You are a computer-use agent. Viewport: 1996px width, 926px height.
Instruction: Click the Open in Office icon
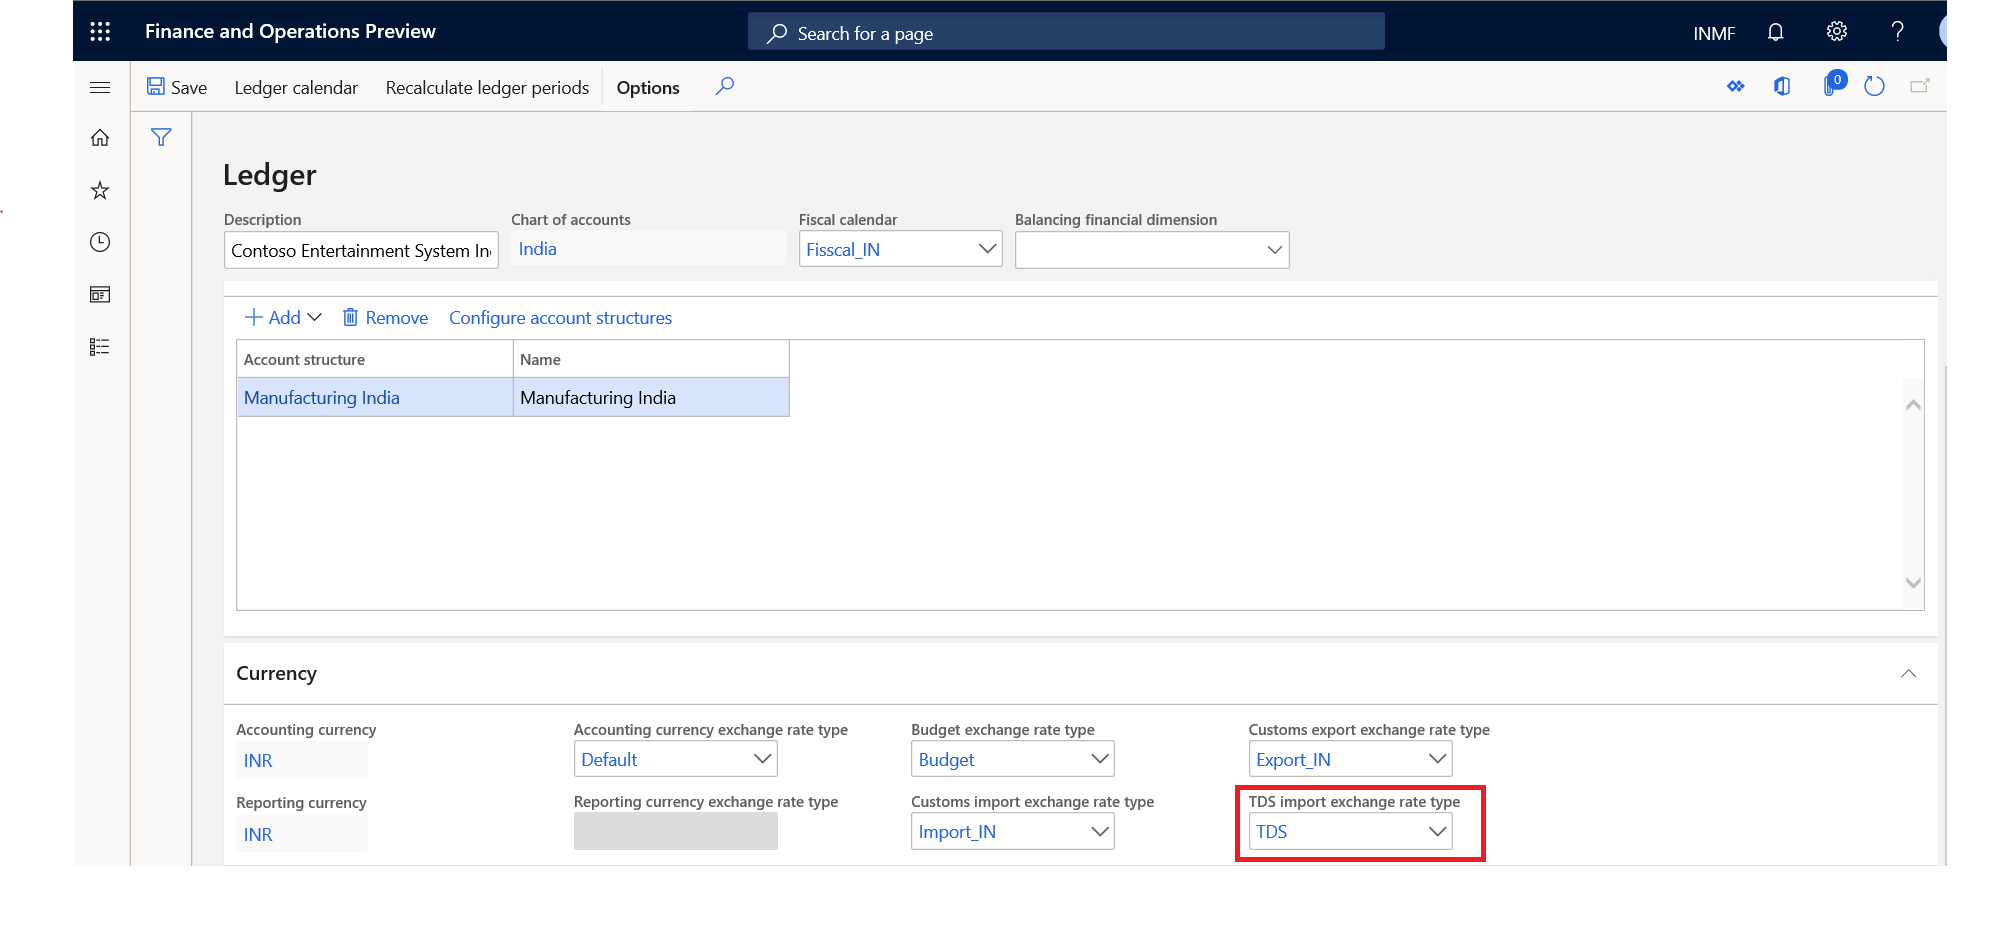(x=1782, y=87)
